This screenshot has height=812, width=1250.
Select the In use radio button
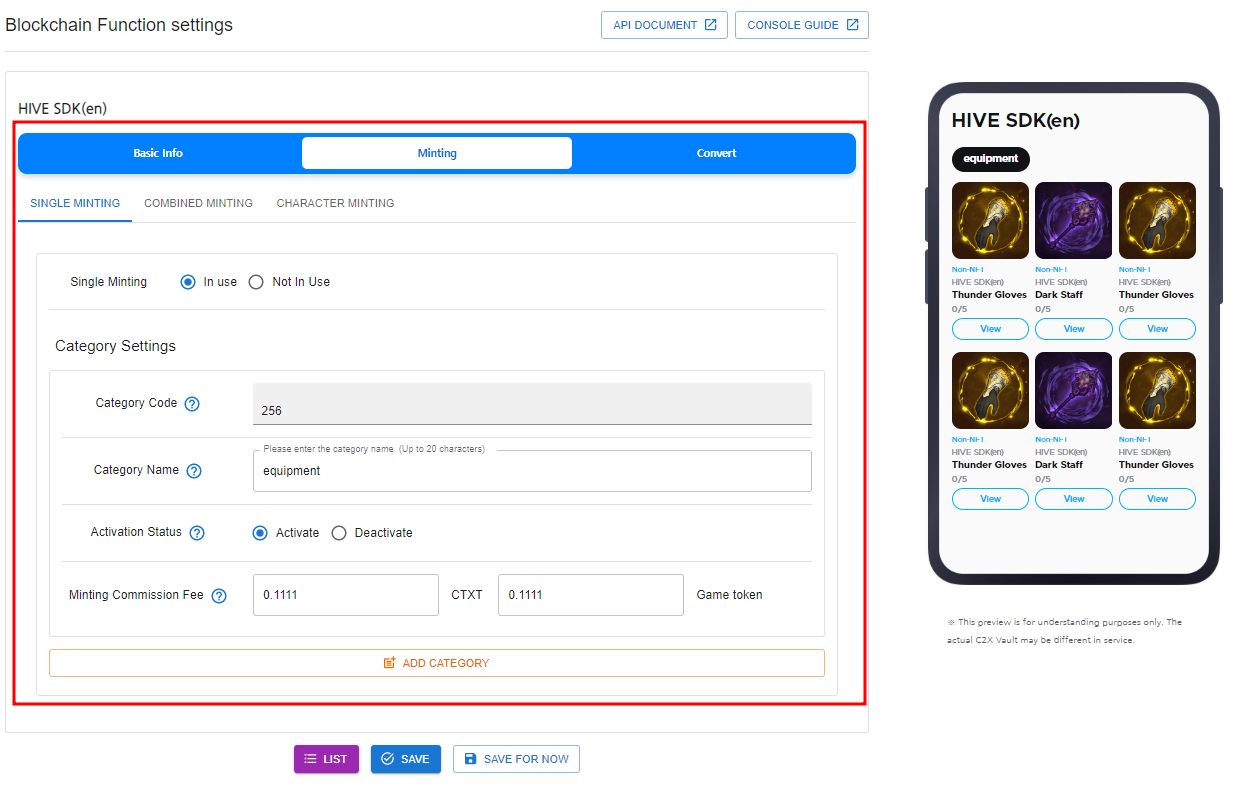tap(188, 282)
